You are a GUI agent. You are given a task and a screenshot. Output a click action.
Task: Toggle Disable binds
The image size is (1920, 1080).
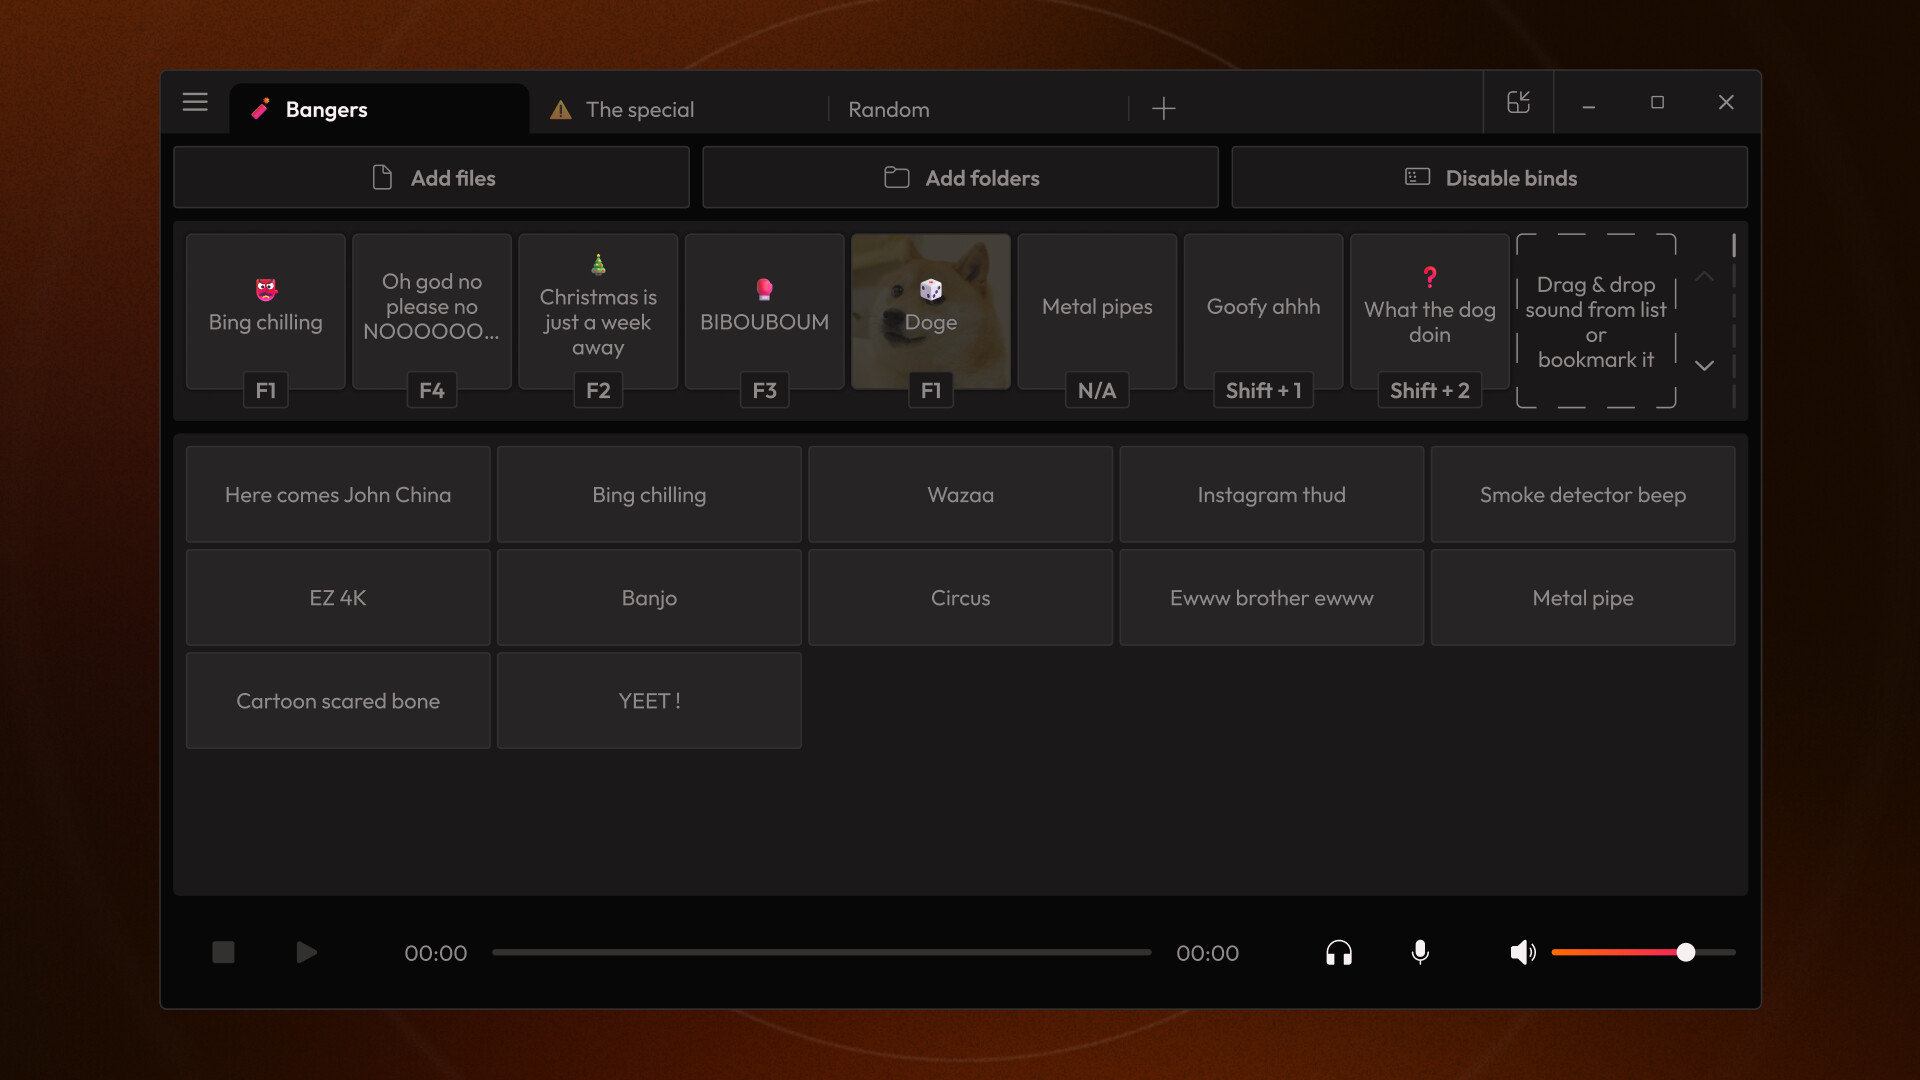(1489, 177)
